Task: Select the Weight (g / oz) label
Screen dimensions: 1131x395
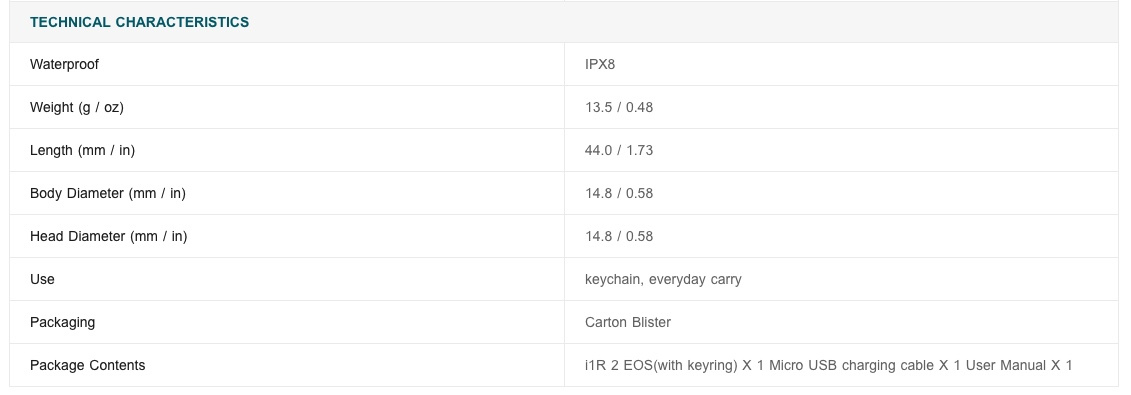Action: click(x=76, y=107)
